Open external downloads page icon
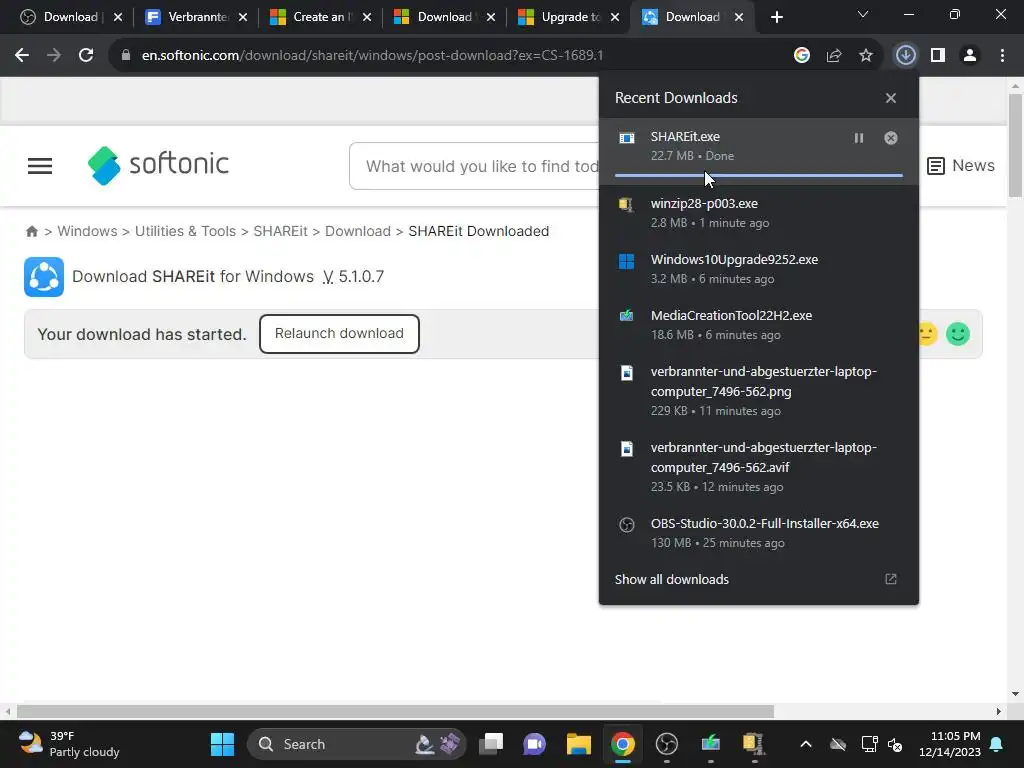The image size is (1024, 768). [891, 579]
